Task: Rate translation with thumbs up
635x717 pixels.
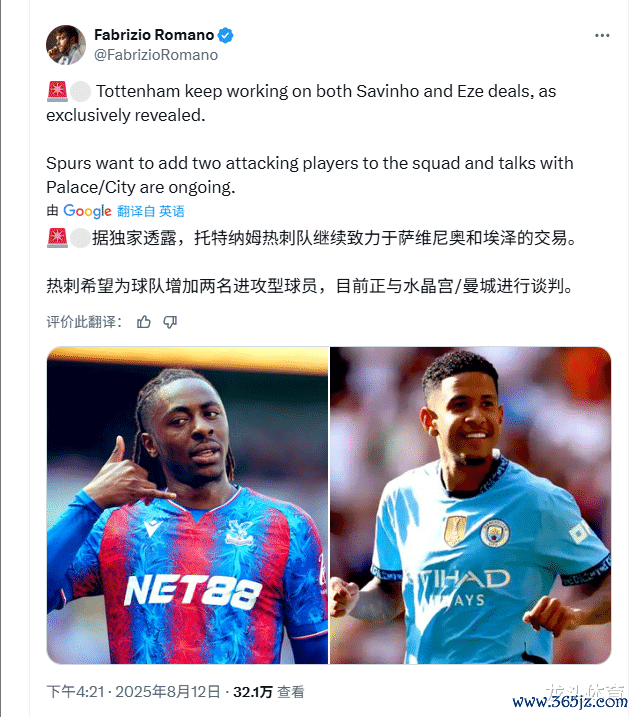Action: pyautogui.click(x=144, y=322)
